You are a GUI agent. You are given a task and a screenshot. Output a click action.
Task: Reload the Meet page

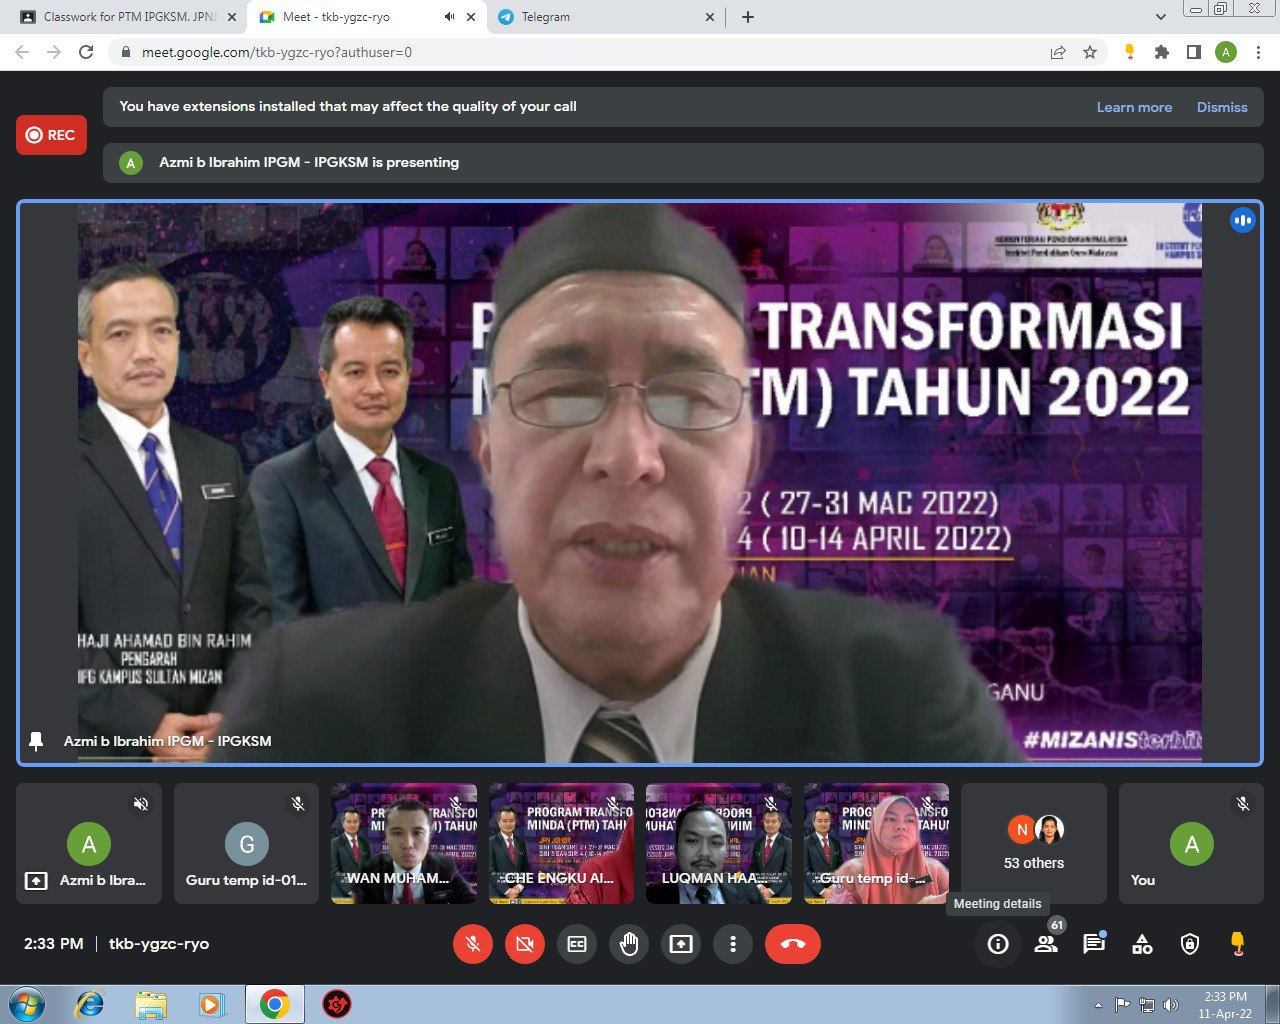coord(86,52)
